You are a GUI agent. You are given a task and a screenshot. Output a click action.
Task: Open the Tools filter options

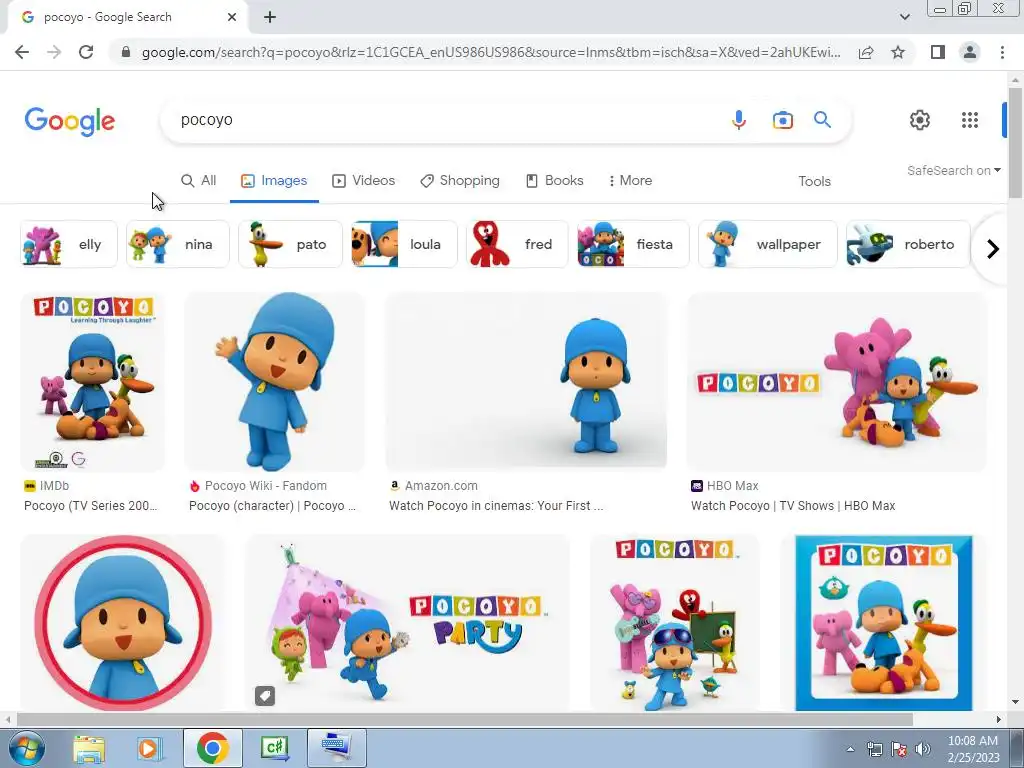(814, 182)
